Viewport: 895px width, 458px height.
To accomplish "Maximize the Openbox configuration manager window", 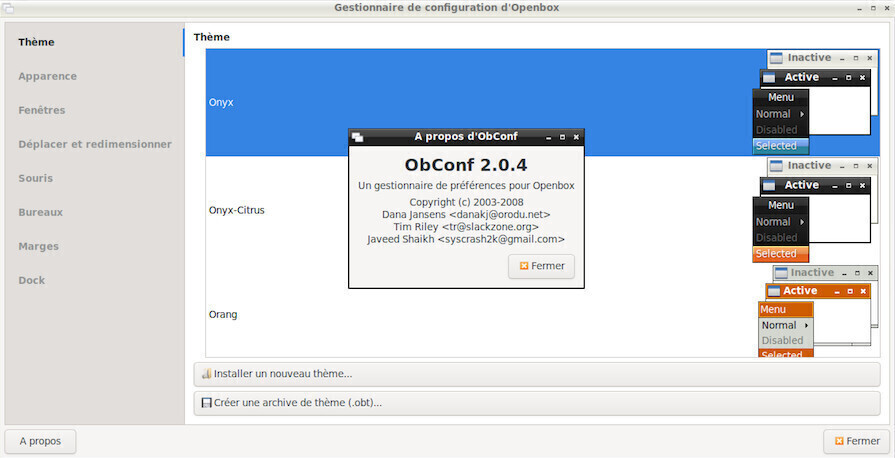I will tap(873, 9).
